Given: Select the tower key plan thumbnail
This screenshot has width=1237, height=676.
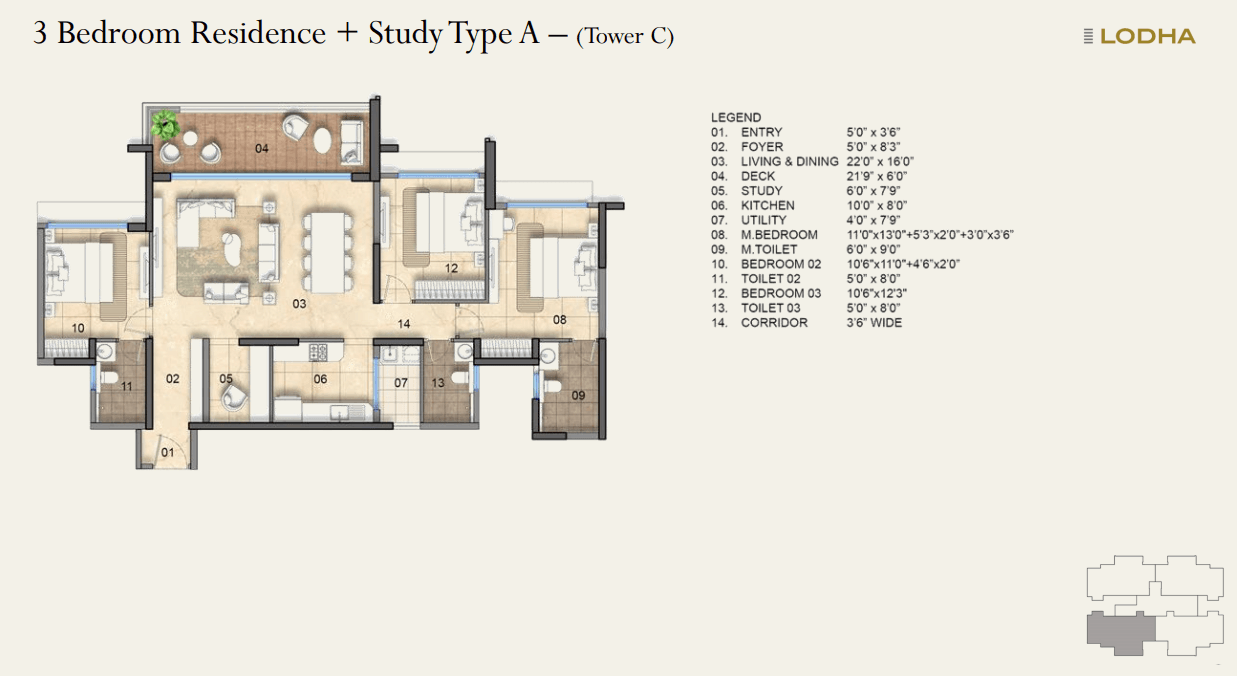Looking at the screenshot, I should point(1155,606).
